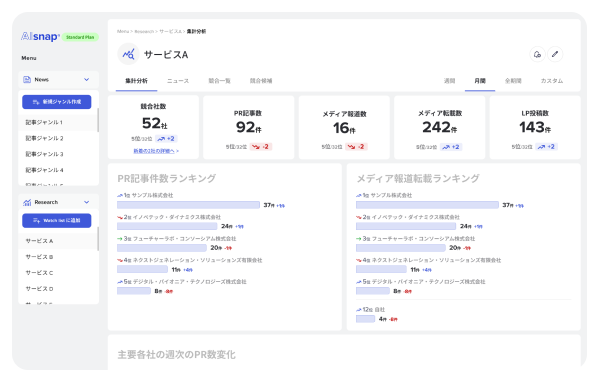This screenshot has width=599, height=382.
Task: Click the 競合社数 52社 card
Action: tap(154, 127)
